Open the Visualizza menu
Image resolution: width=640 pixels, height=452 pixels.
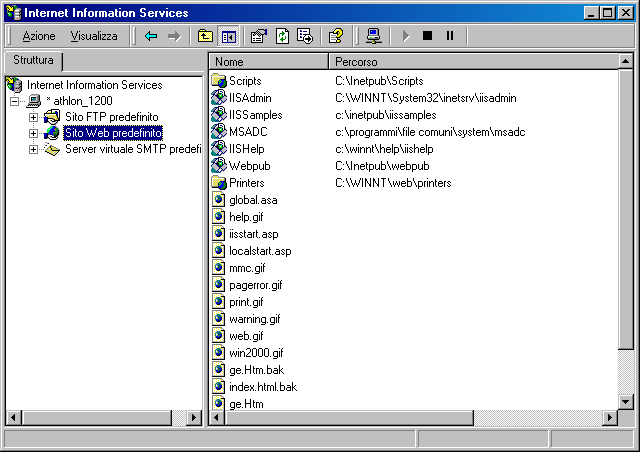[x=94, y=36]
